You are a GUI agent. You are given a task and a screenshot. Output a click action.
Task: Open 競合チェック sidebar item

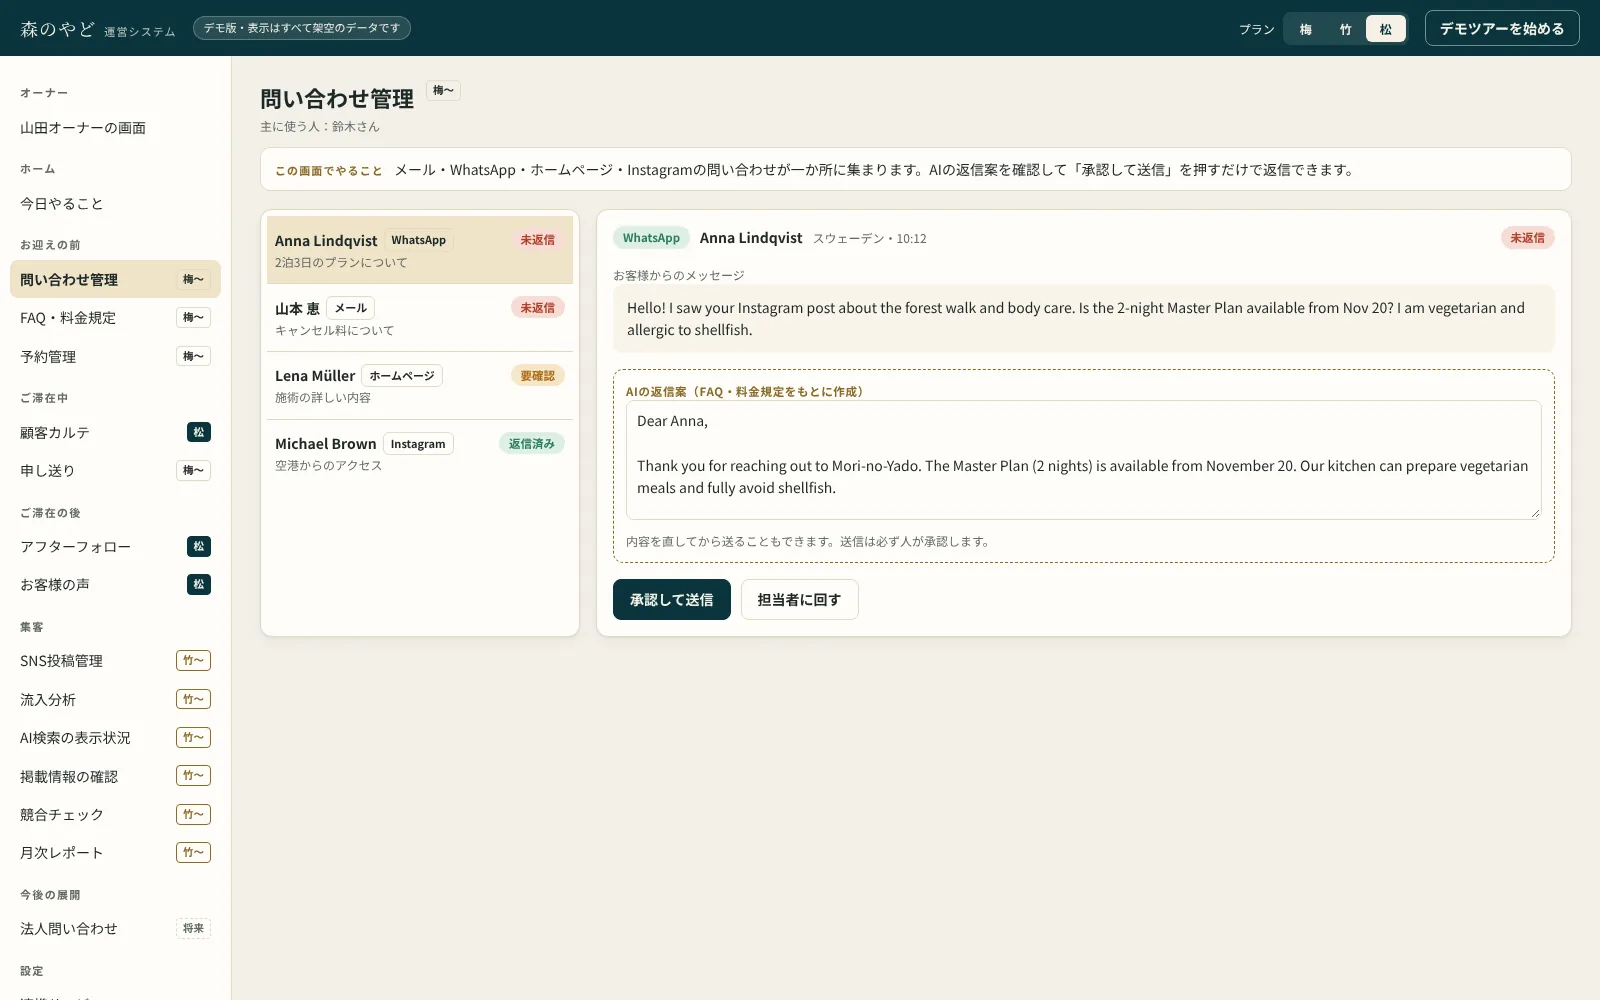pyautogui.click(x=115, y=814)
